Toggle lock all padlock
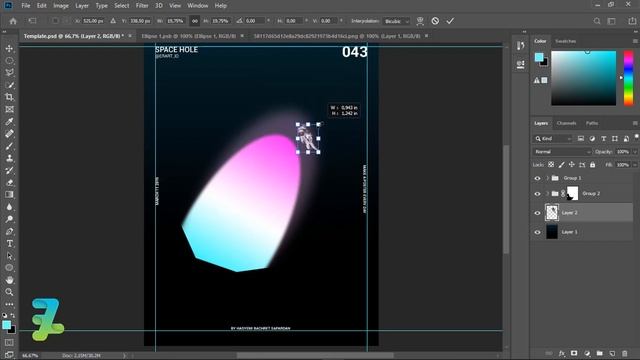The height and width of the screenshot is (360, 640). pyautogui.click(x=592, y=165)
